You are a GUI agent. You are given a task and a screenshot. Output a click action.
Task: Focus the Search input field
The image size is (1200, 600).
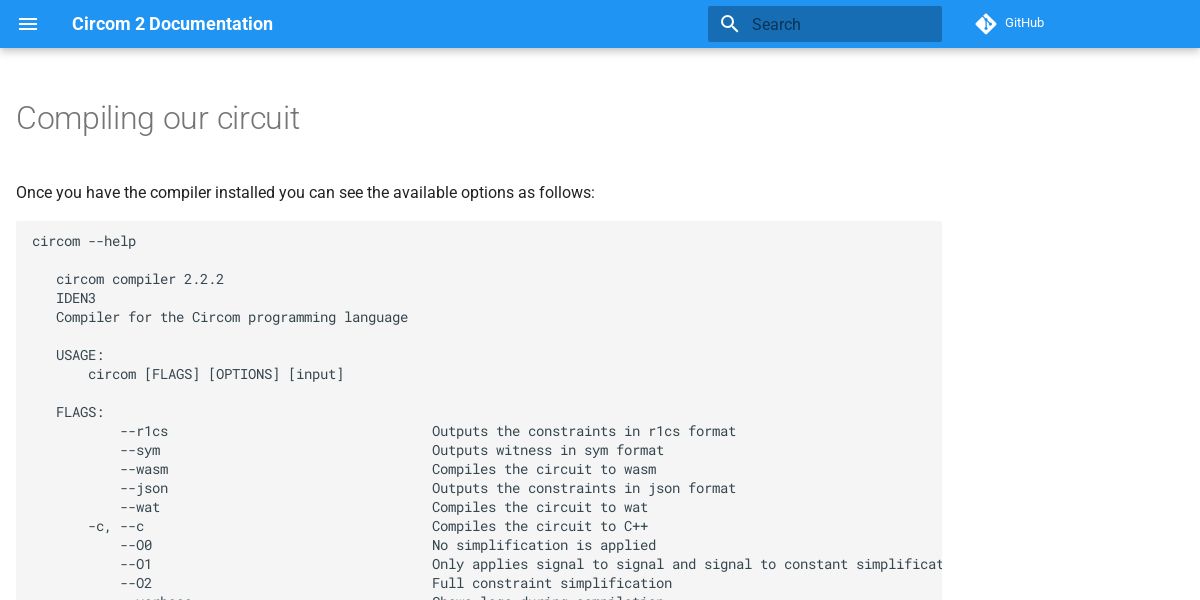coord(825,24)
